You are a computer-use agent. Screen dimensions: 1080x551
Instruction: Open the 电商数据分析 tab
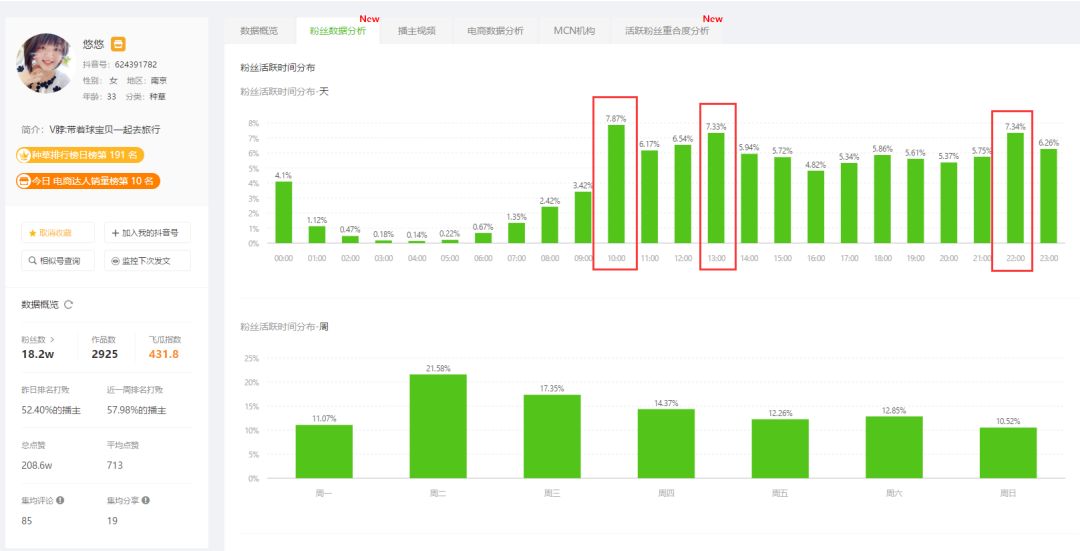pyautogui.click(x=495, y=31)
